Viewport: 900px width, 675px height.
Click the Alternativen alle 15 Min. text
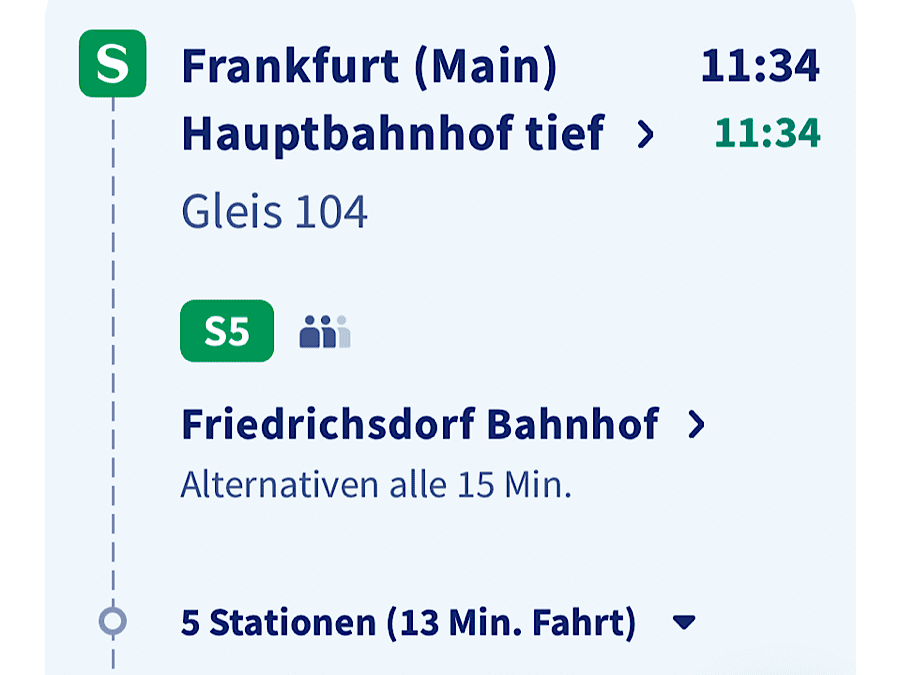click(x=377, y=484)
